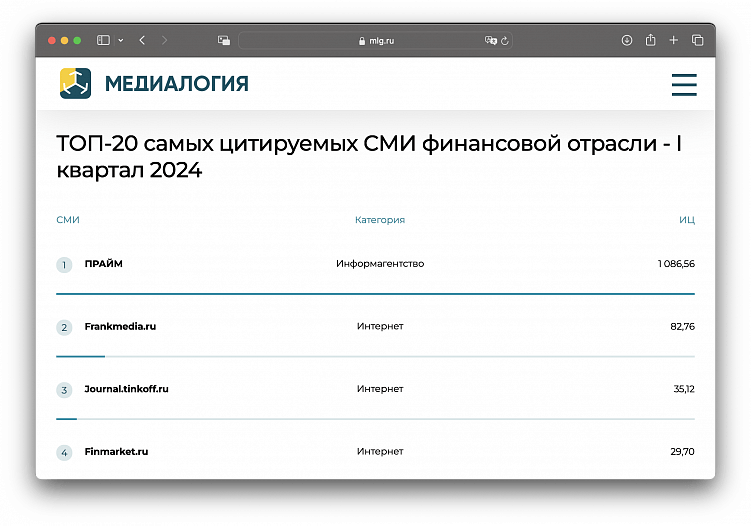This screenshot has height=526, width=751.
Task: Close the Safari window with red button
Action: [52, 40]
